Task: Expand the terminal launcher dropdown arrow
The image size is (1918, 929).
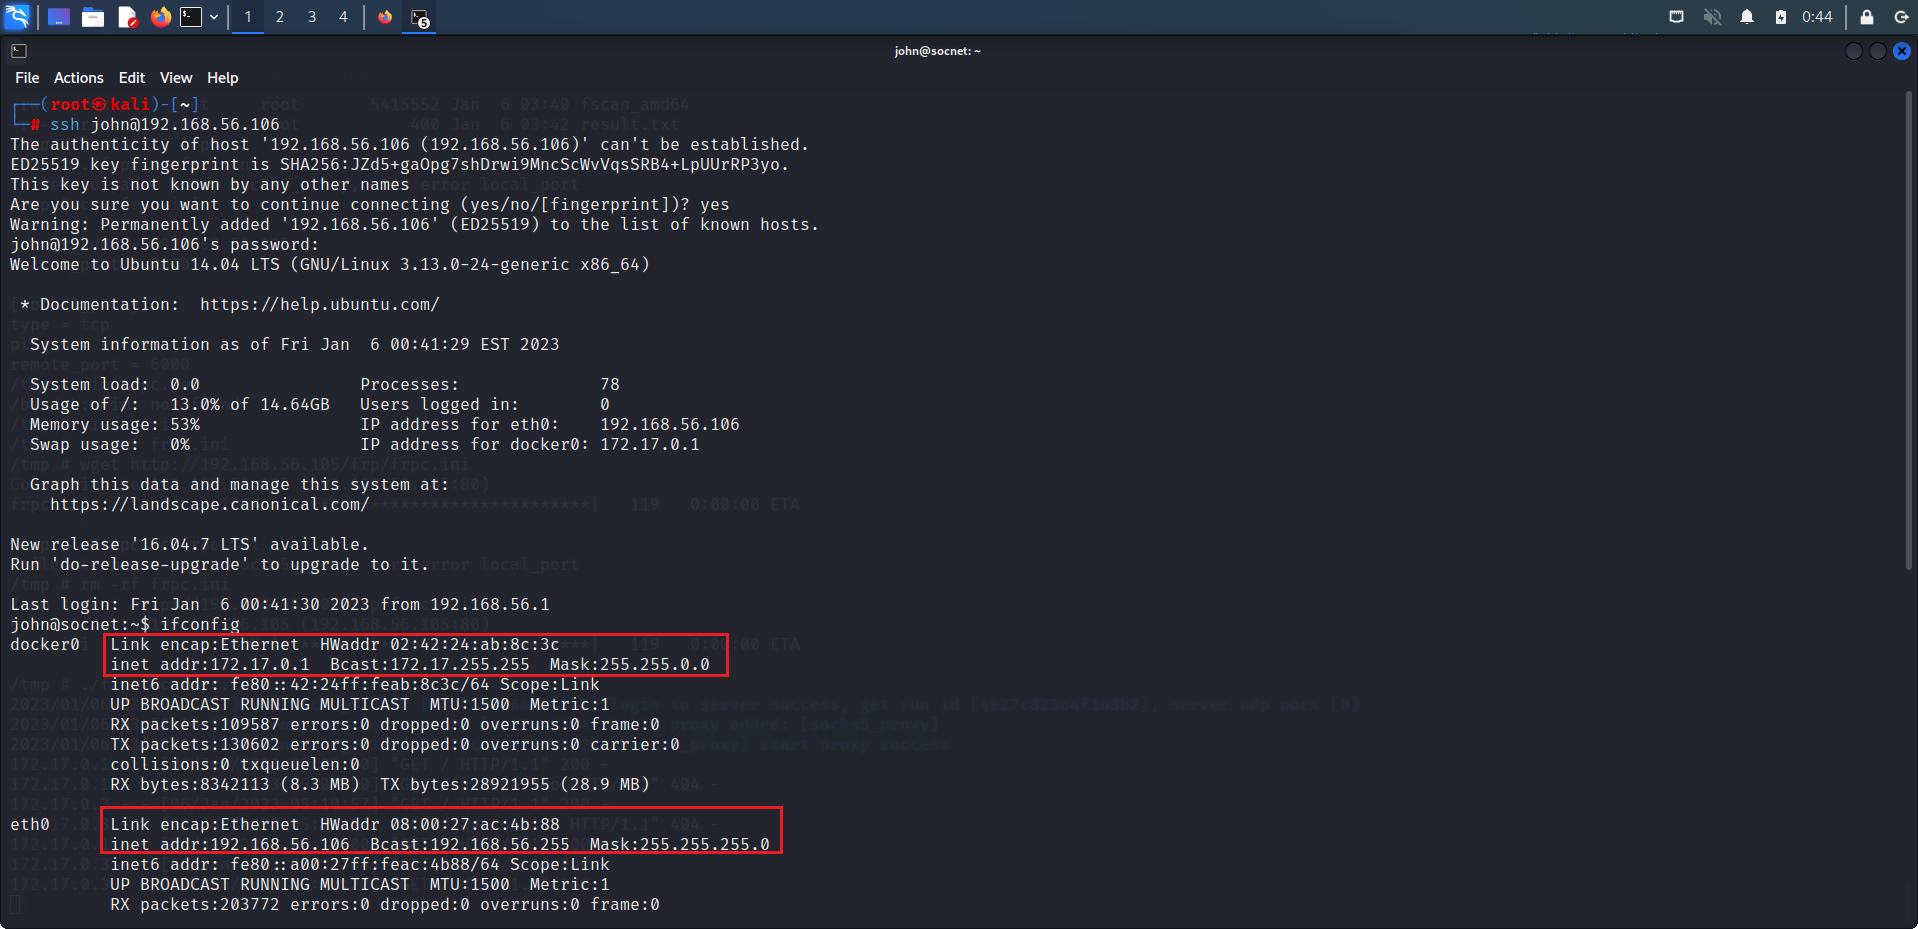Action: [214, 17]
